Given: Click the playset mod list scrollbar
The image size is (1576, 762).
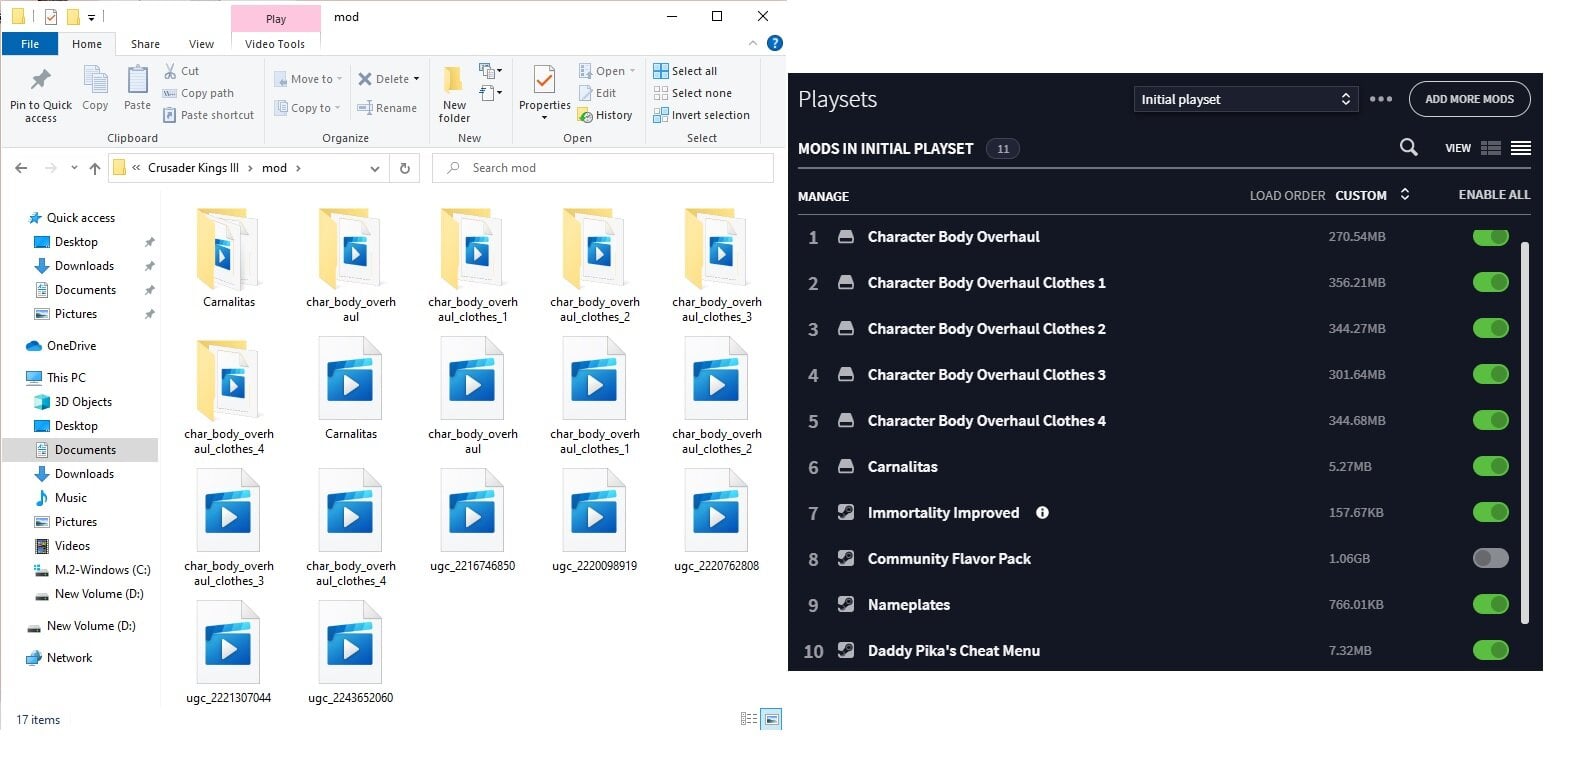Looking at the screenshot, I should point(1525,433).
